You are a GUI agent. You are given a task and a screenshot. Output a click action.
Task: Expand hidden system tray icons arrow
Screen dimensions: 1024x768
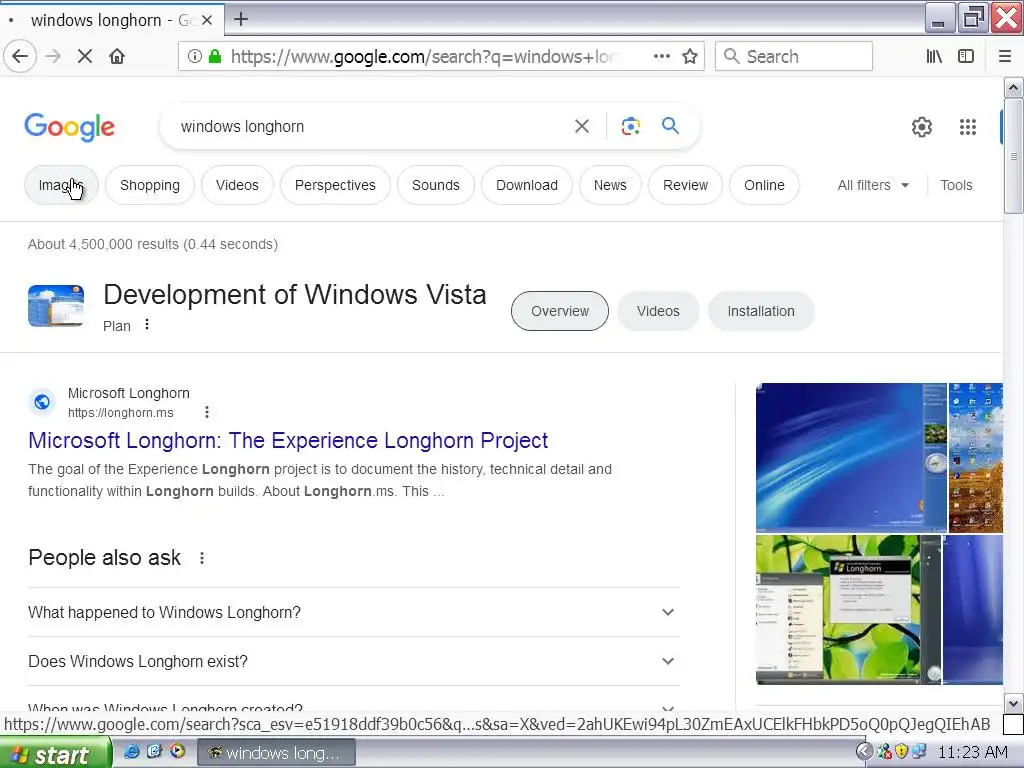(863, 752)
